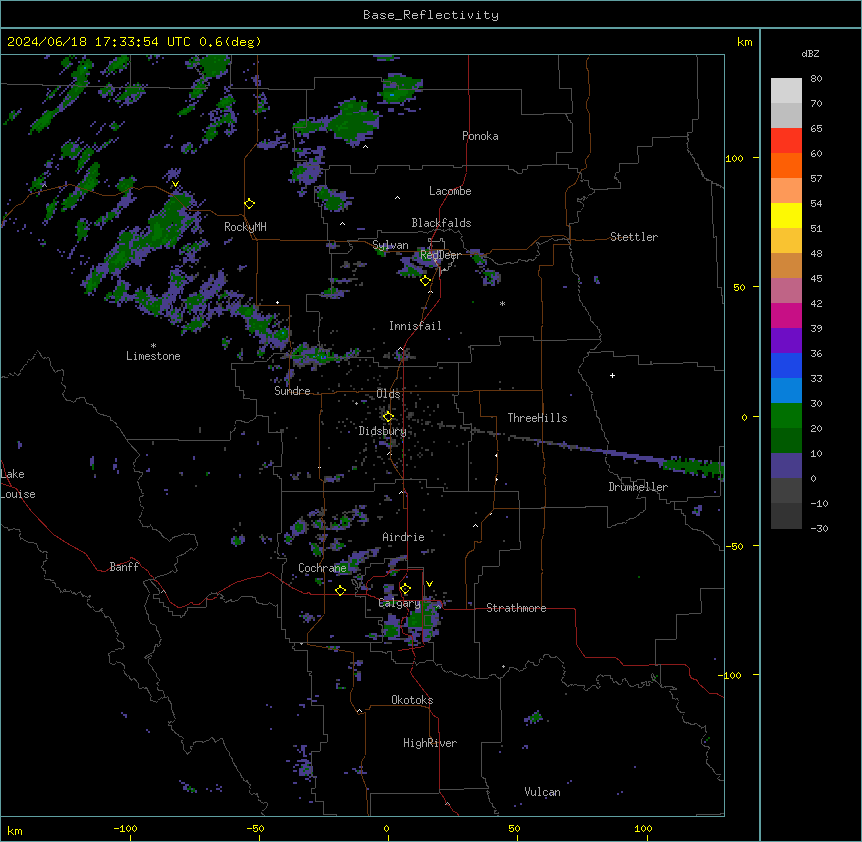The width and height of the screenshot is (862, 842).
Task: Select the Lacombe city label
Action: (x=450, y=191)
